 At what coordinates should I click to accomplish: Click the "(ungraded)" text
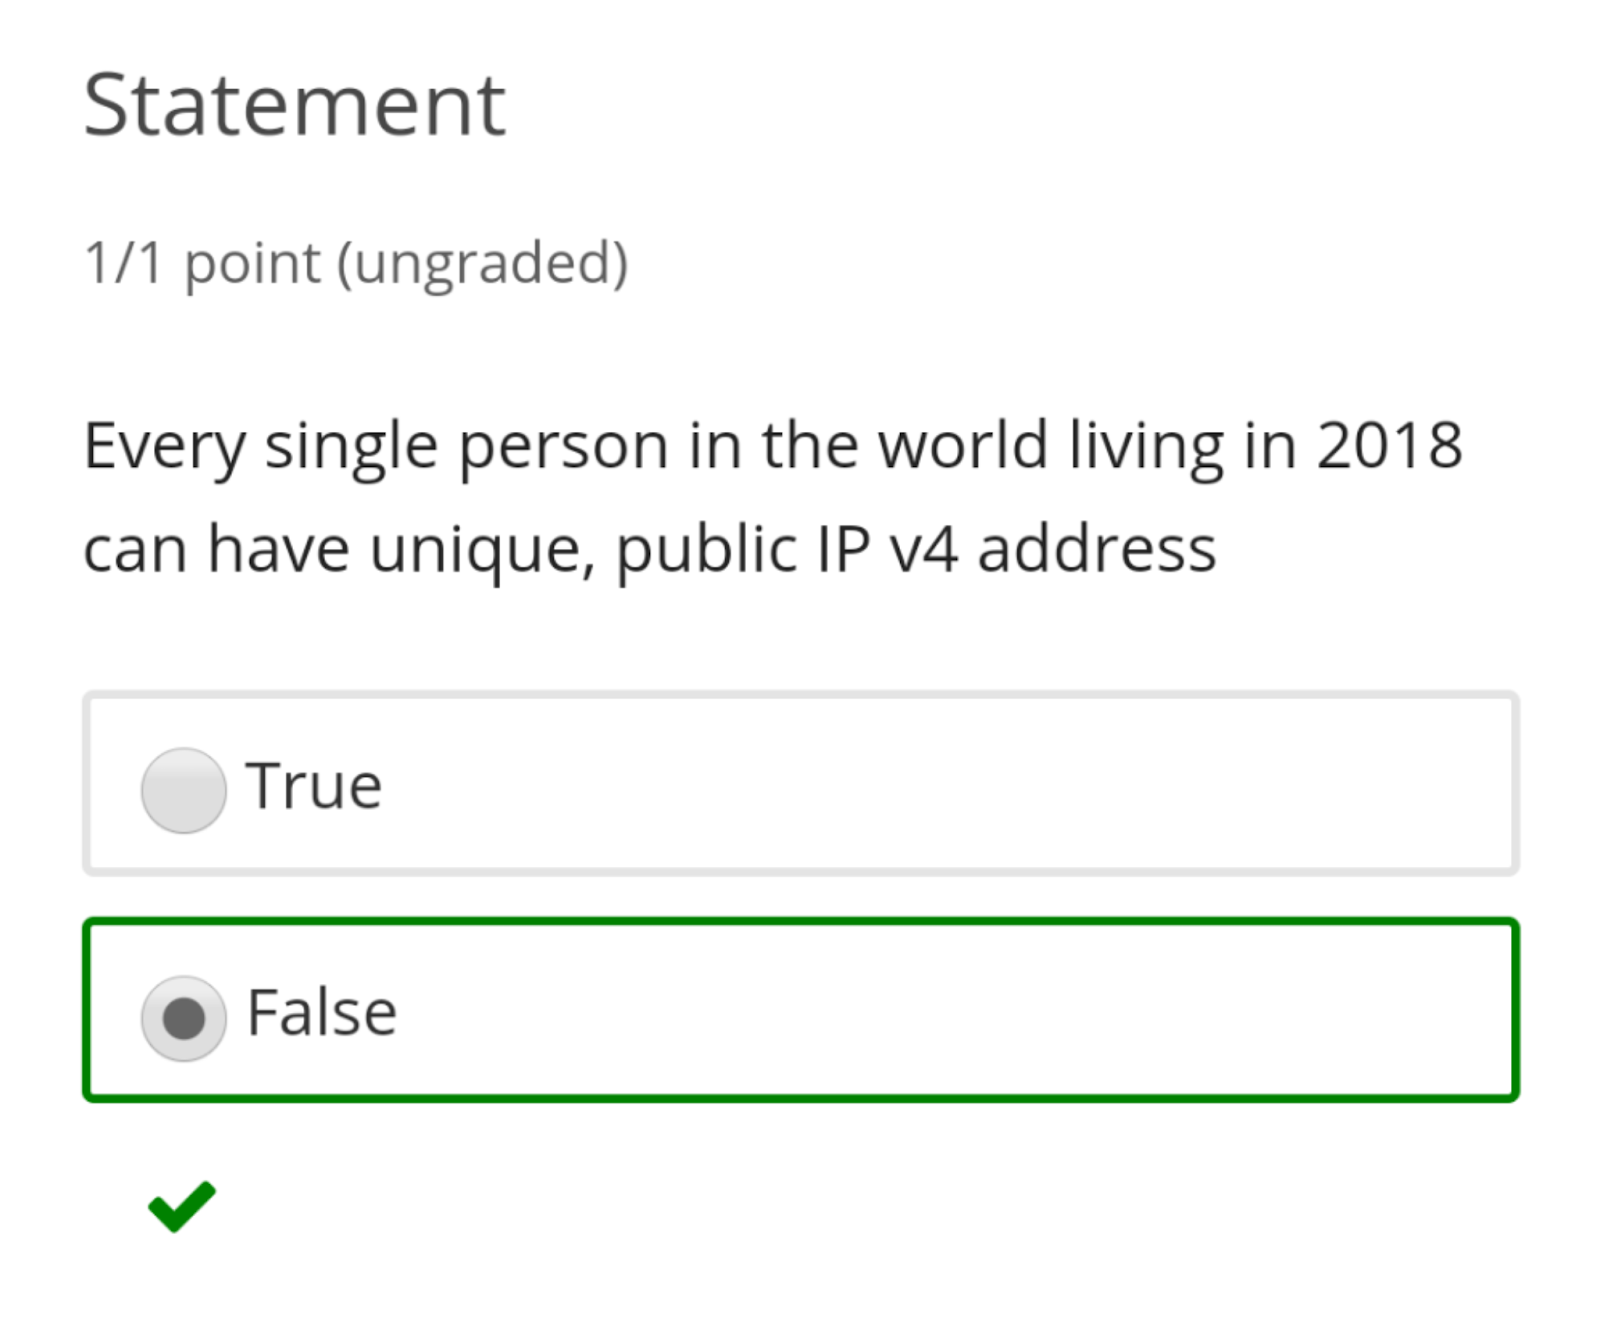[482, 264]
